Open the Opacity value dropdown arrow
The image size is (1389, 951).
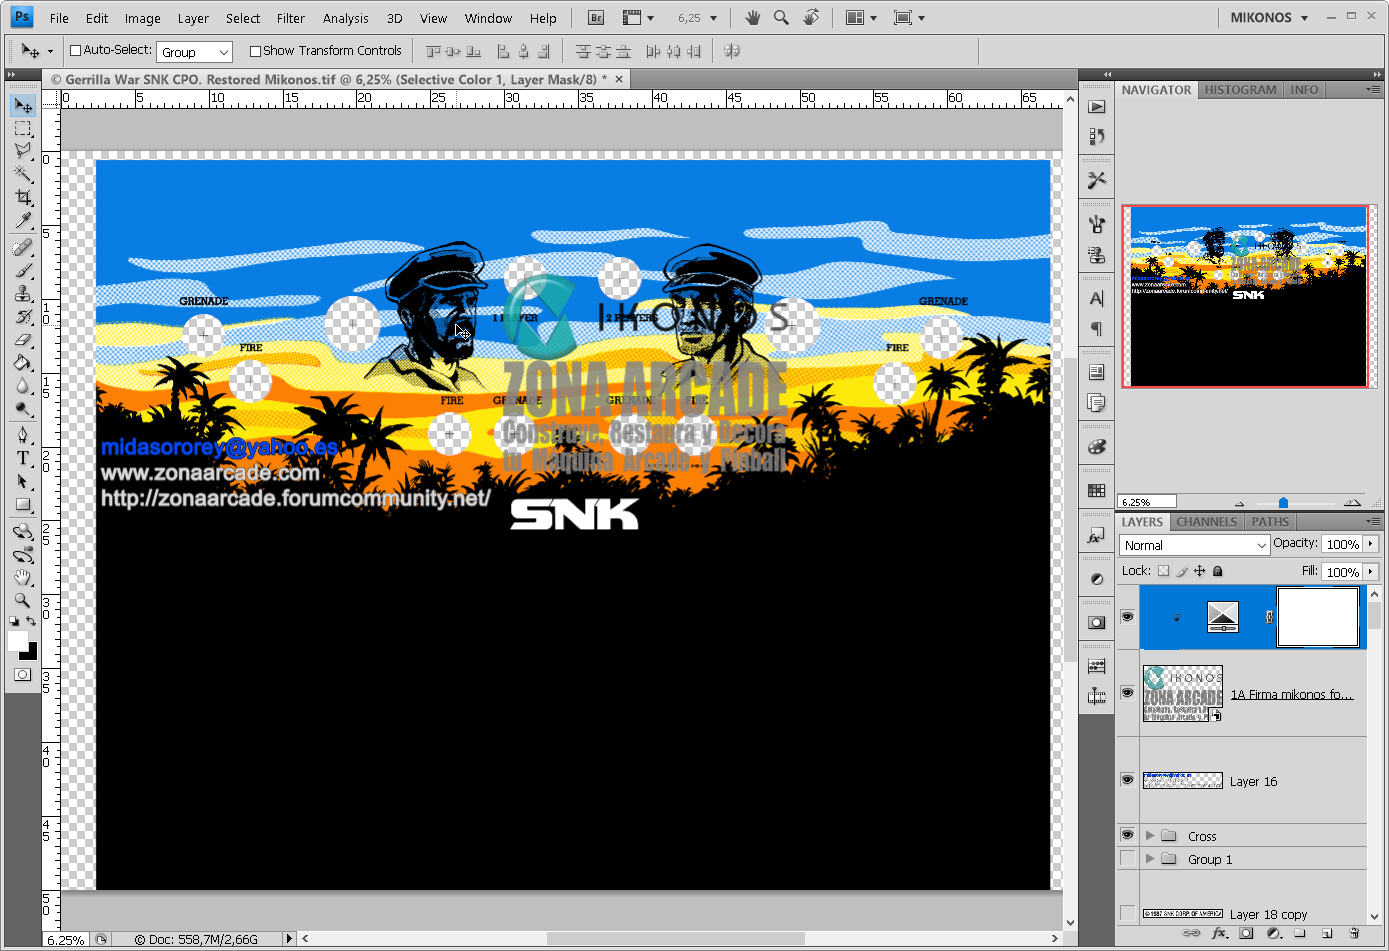[x=1371, y=543]
